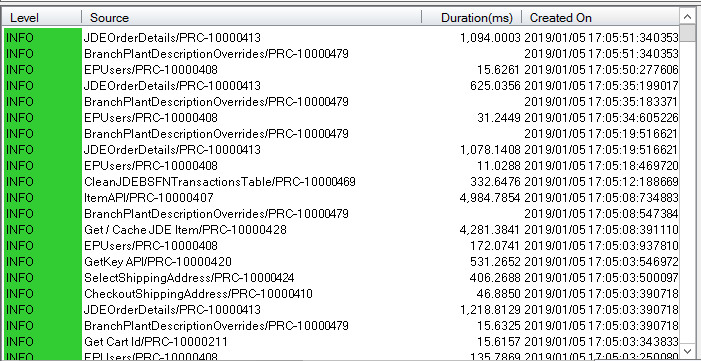Select the duration value 1,078.1408

(490, 149)
